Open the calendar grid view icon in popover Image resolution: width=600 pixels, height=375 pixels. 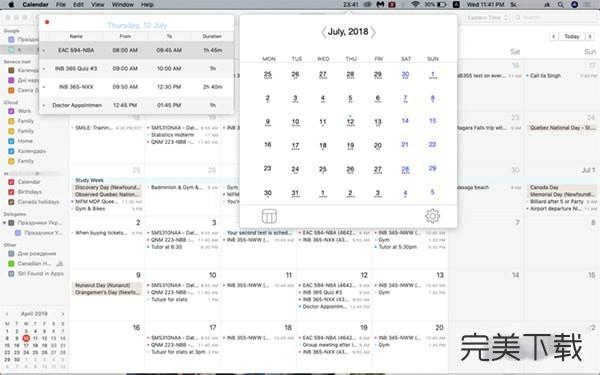click(269, 216)
